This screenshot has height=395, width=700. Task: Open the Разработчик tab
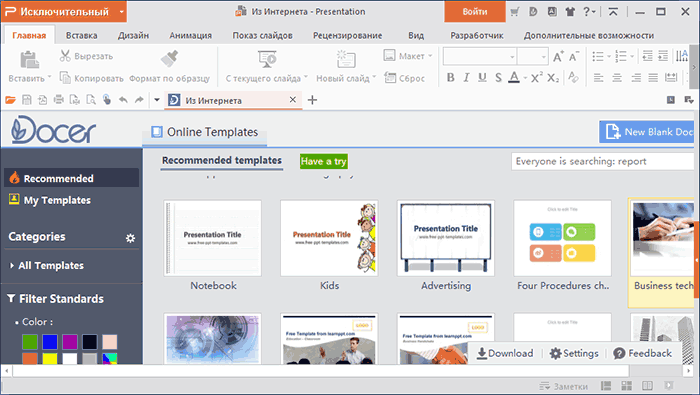pyautogui.click(x=477, y=35)
